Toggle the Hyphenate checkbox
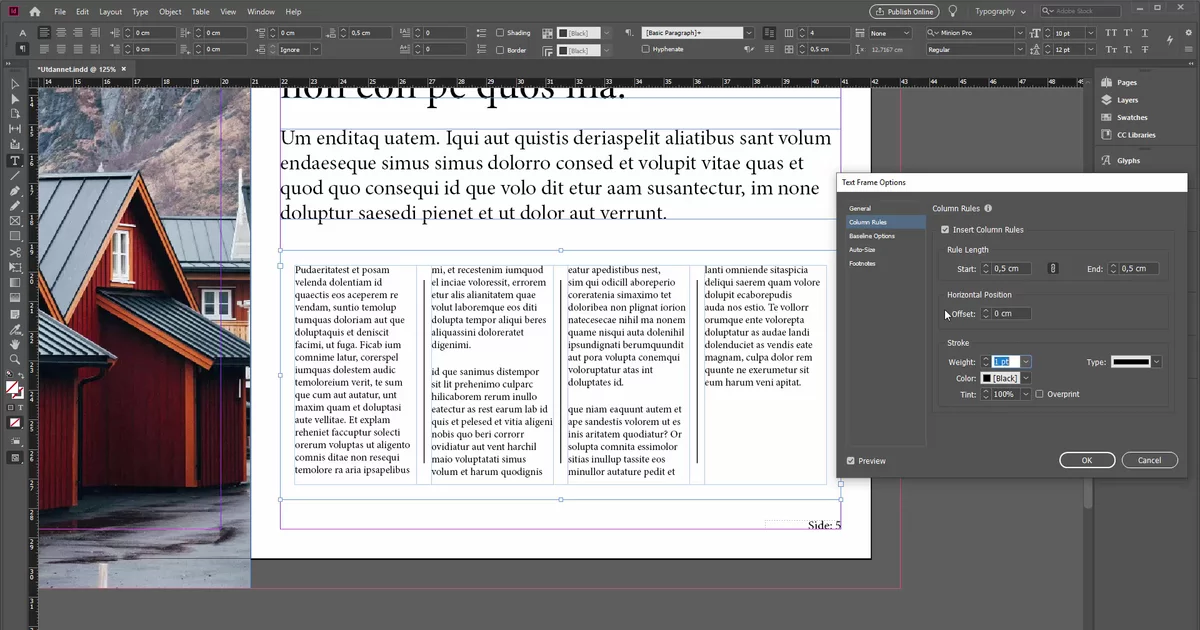This screenshot has width=1200, height=630. (x=645, y=49)
